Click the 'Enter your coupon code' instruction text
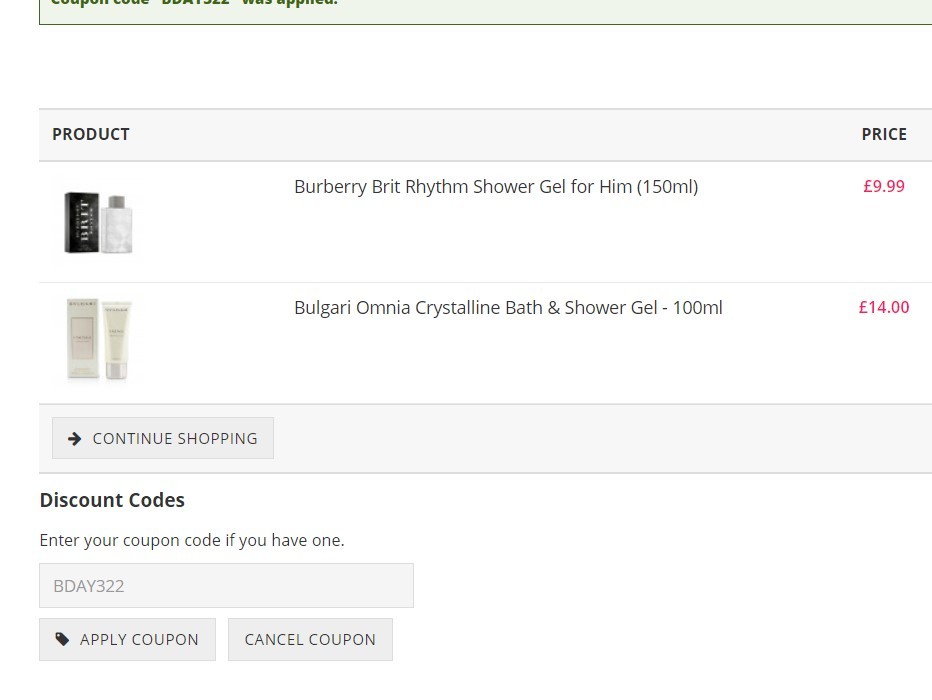This screenshot has height=700, width=932. tap(192, 540)
